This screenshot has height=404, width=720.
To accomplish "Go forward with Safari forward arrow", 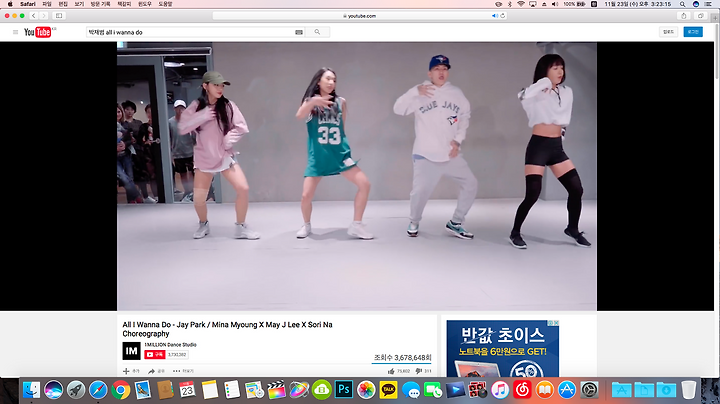I will tap(44, 16).
